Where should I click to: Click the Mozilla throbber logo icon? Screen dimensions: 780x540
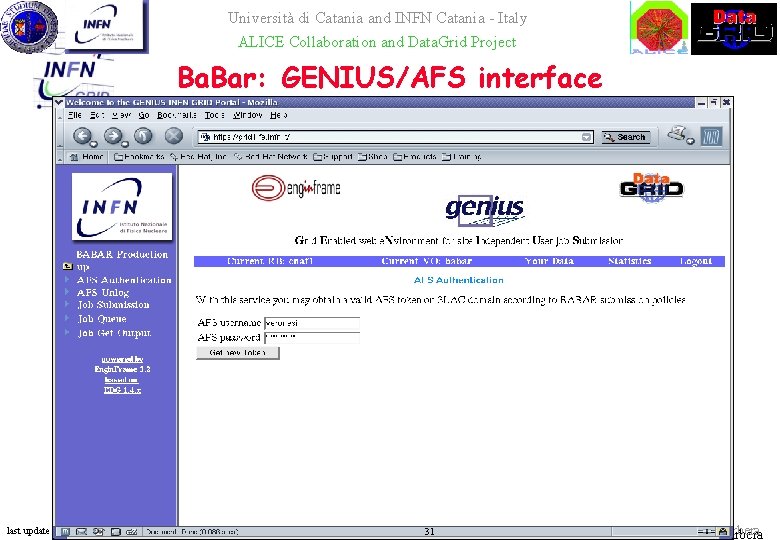click(x=711, y=136)
